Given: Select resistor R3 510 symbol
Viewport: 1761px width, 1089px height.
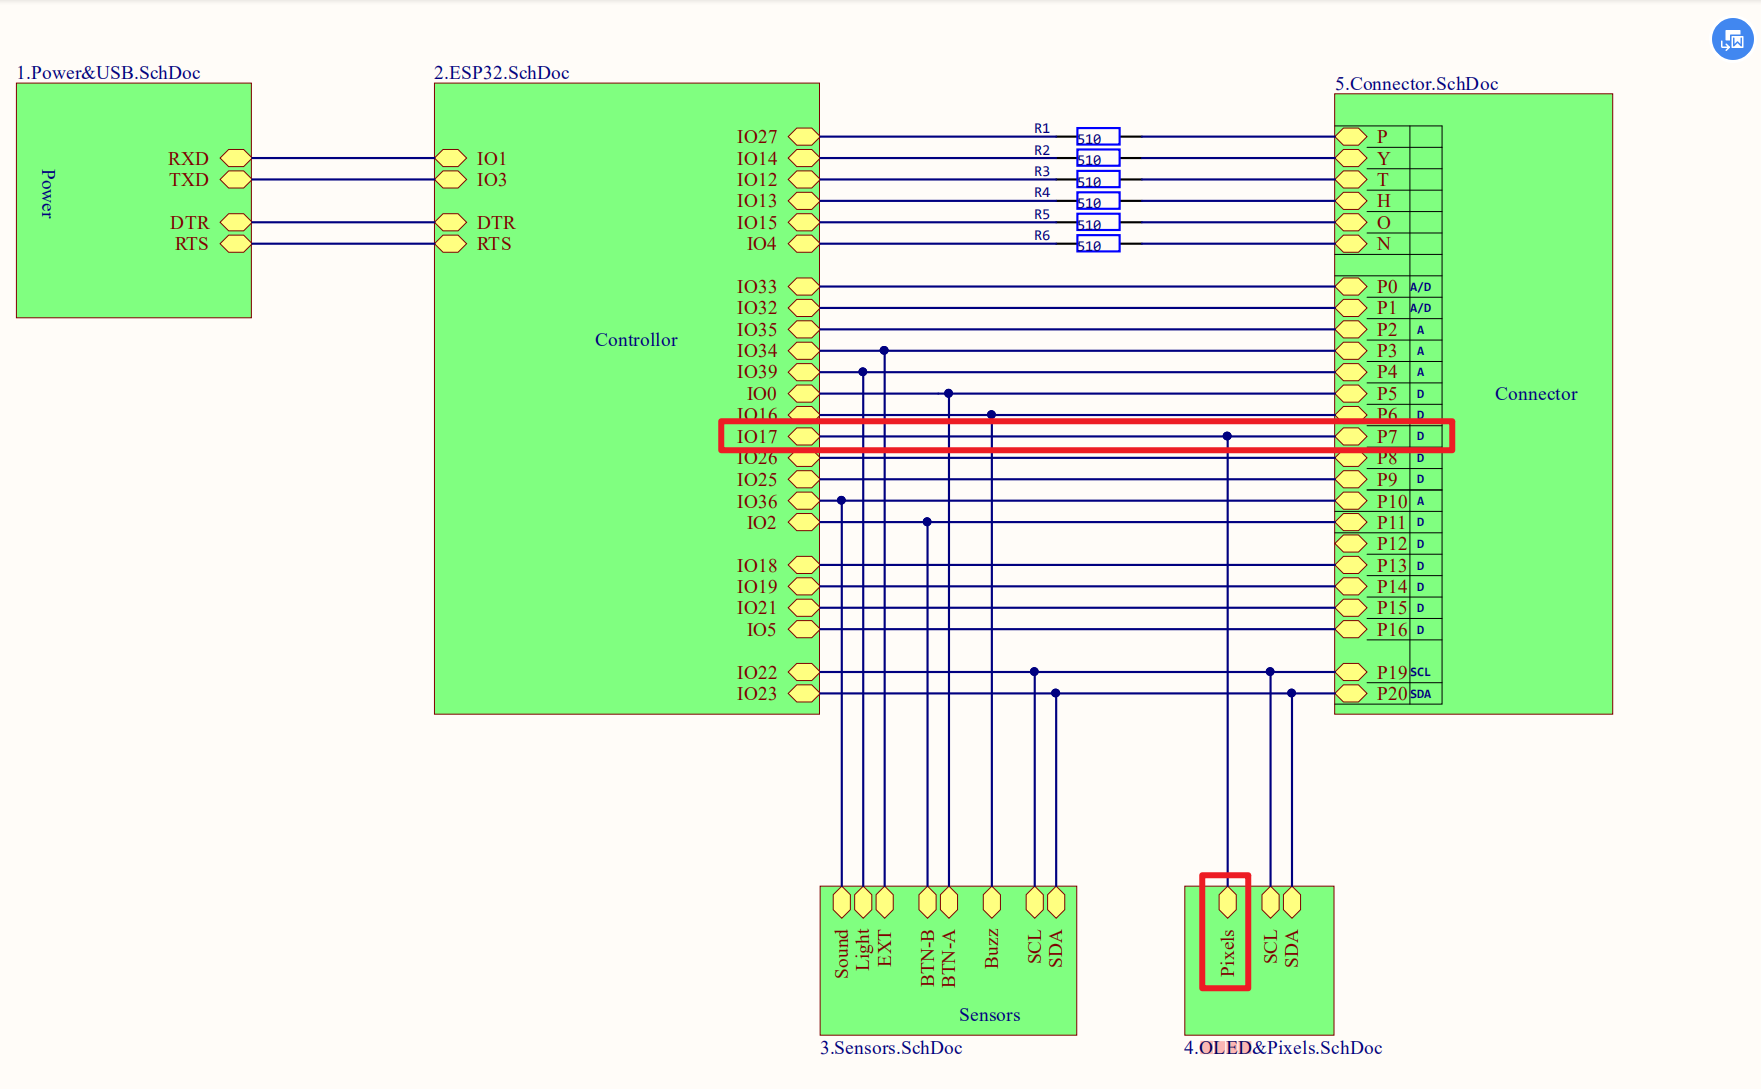Looking at the screenshot, I should [1098, 179].
